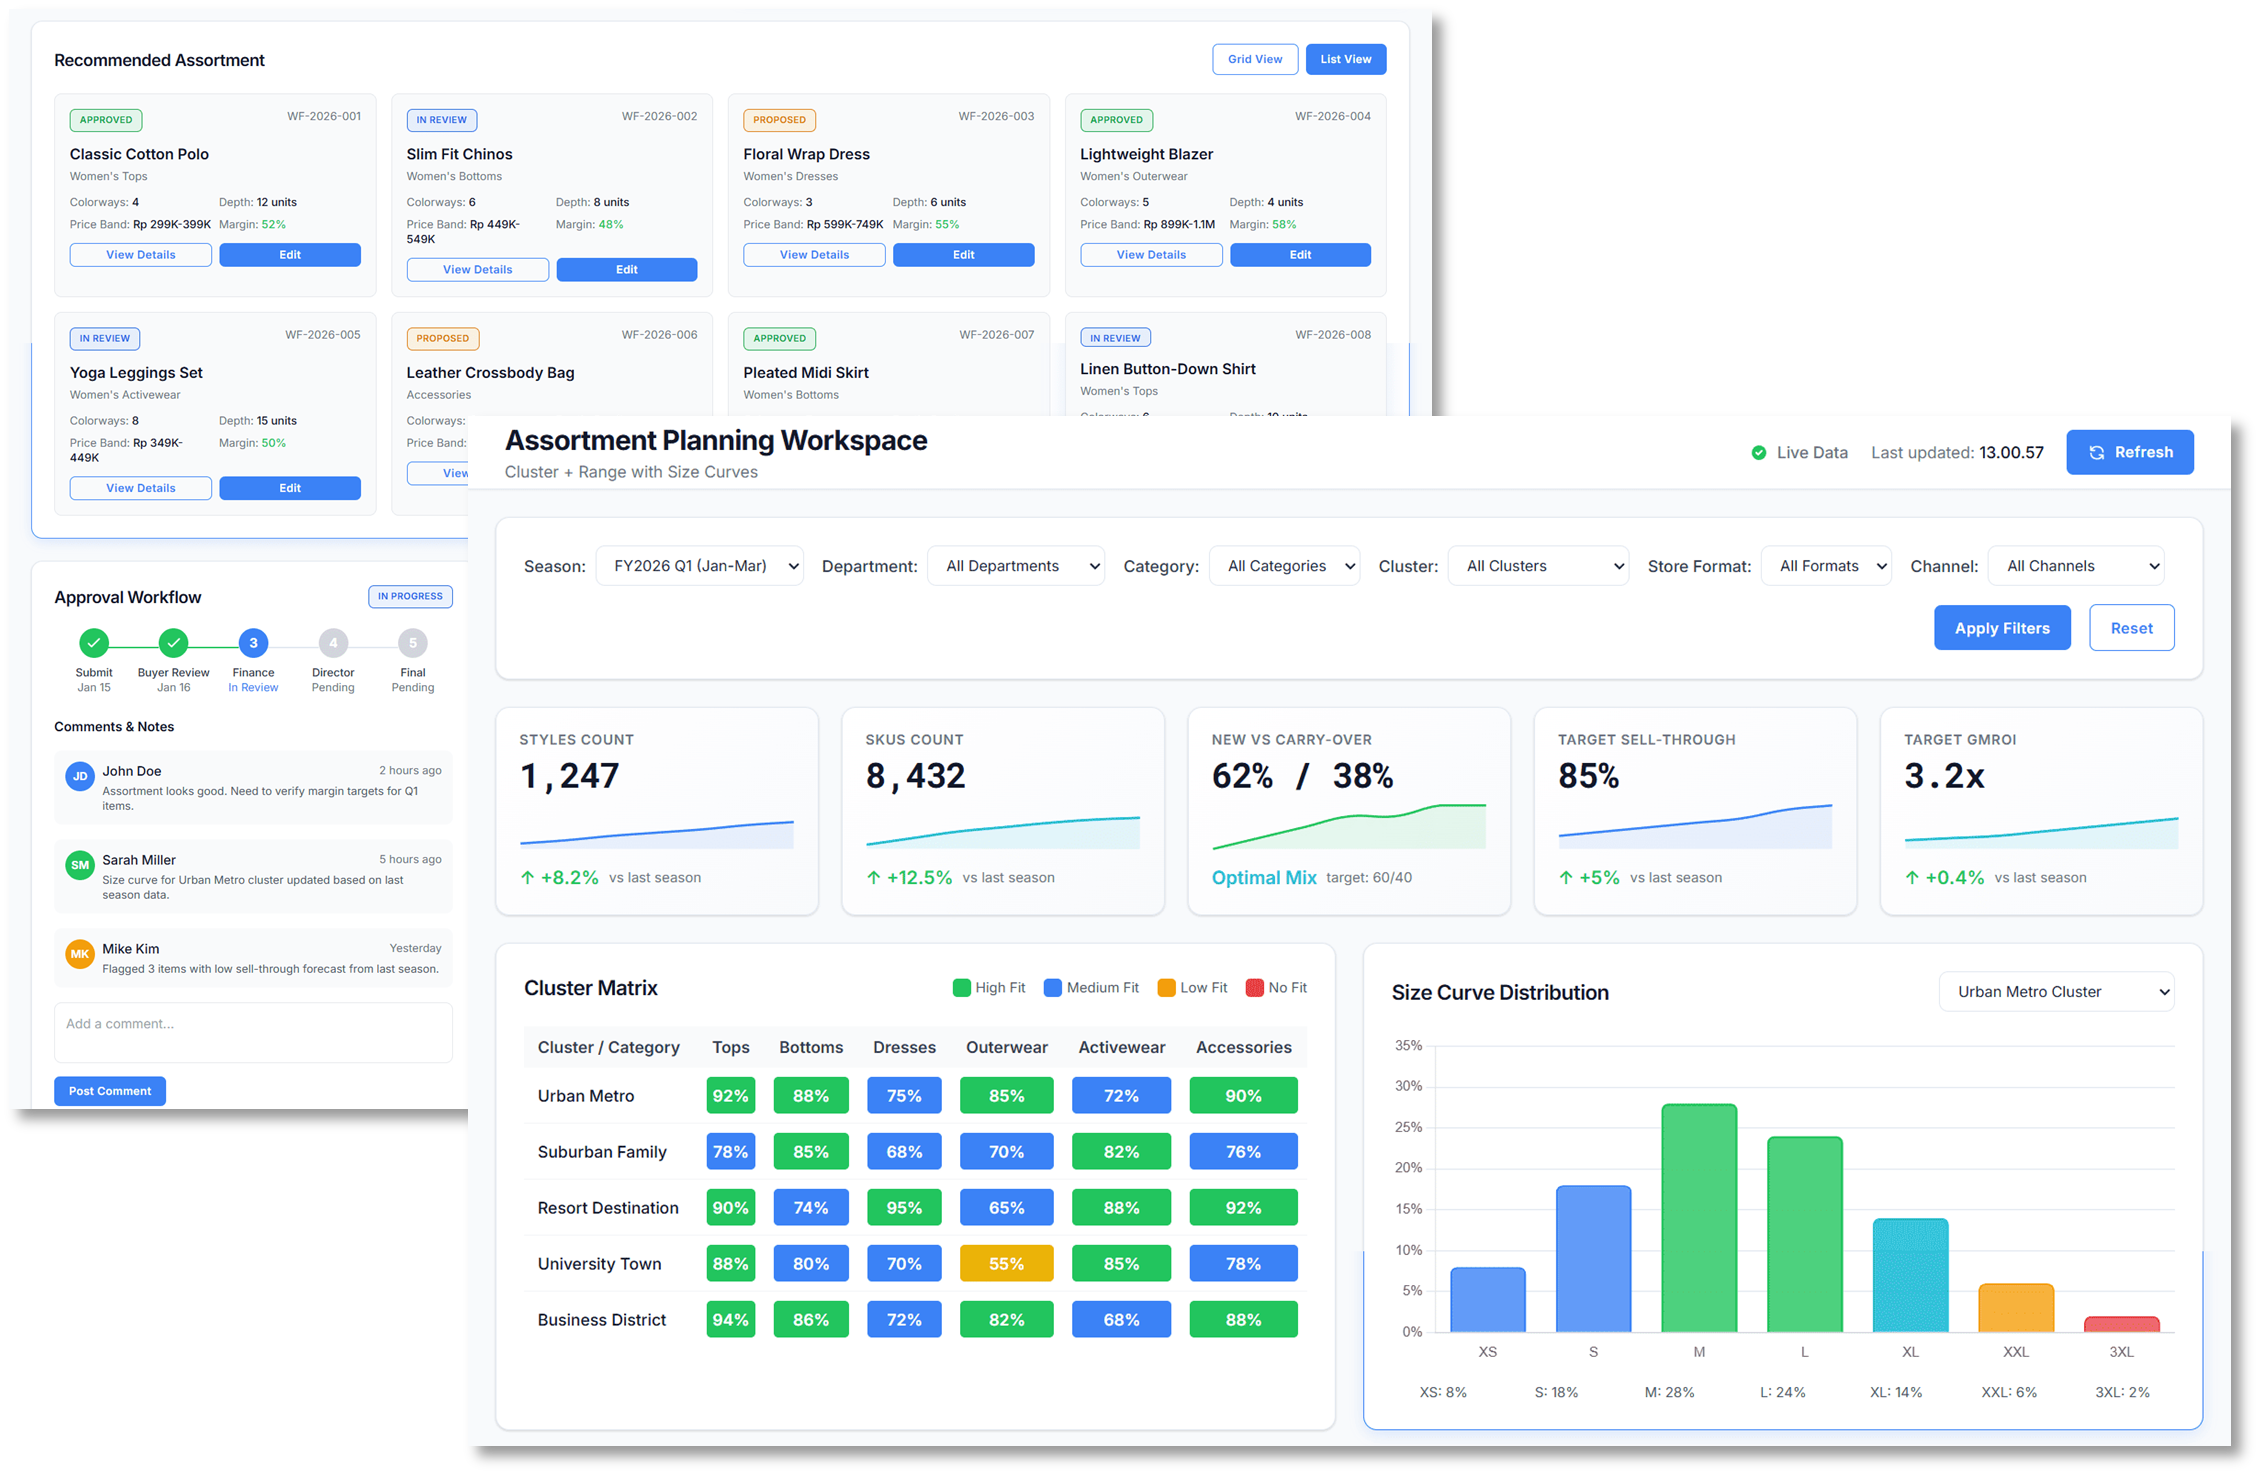
Task: Click the green Live Data status icon
Action: pos(1758,453)
